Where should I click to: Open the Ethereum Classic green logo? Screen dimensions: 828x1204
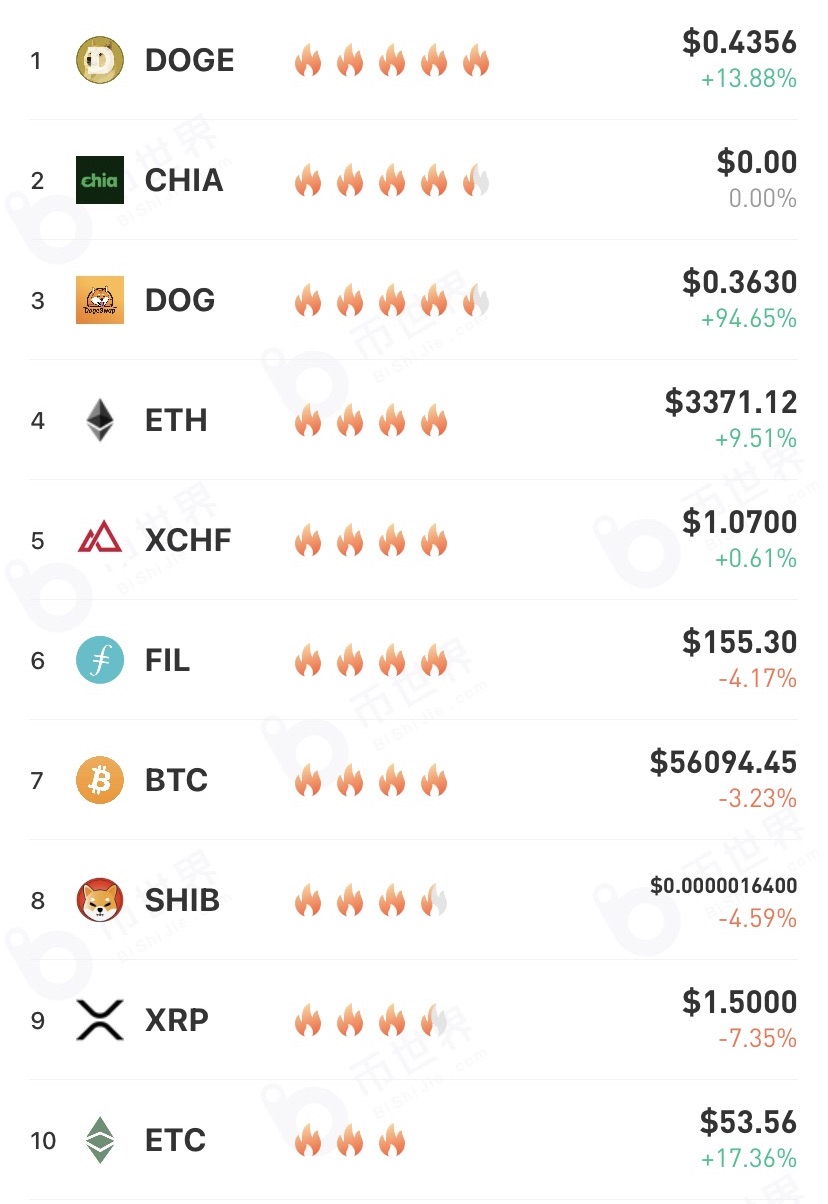point(100,1140)
